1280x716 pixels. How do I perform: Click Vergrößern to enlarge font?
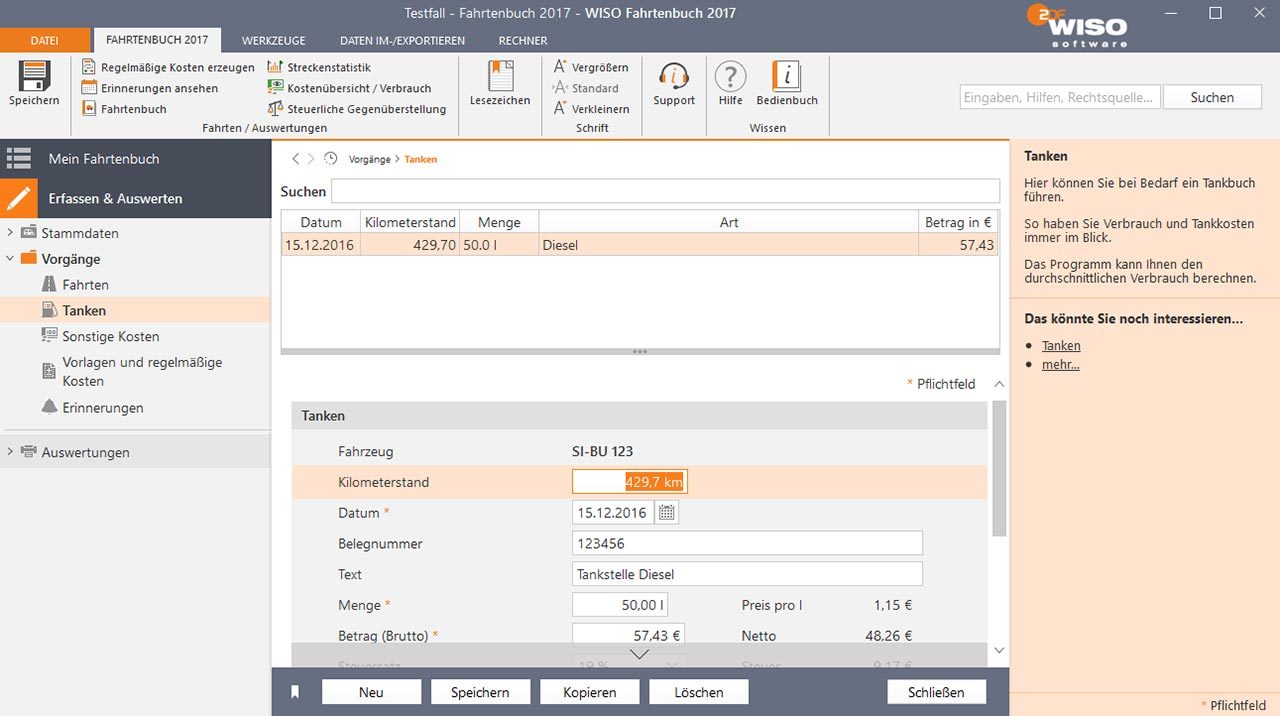(x=599, y=67)
